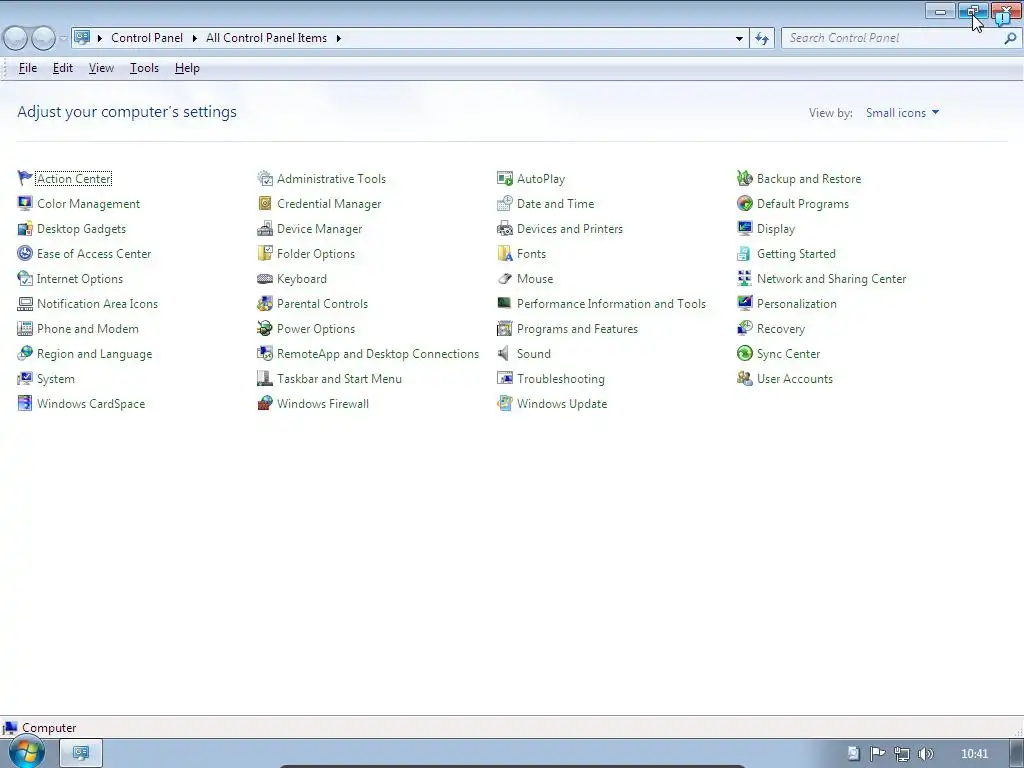Click the search magnifier icon
Screen dimensions: 1024x768
click(x=1010, y=39)
